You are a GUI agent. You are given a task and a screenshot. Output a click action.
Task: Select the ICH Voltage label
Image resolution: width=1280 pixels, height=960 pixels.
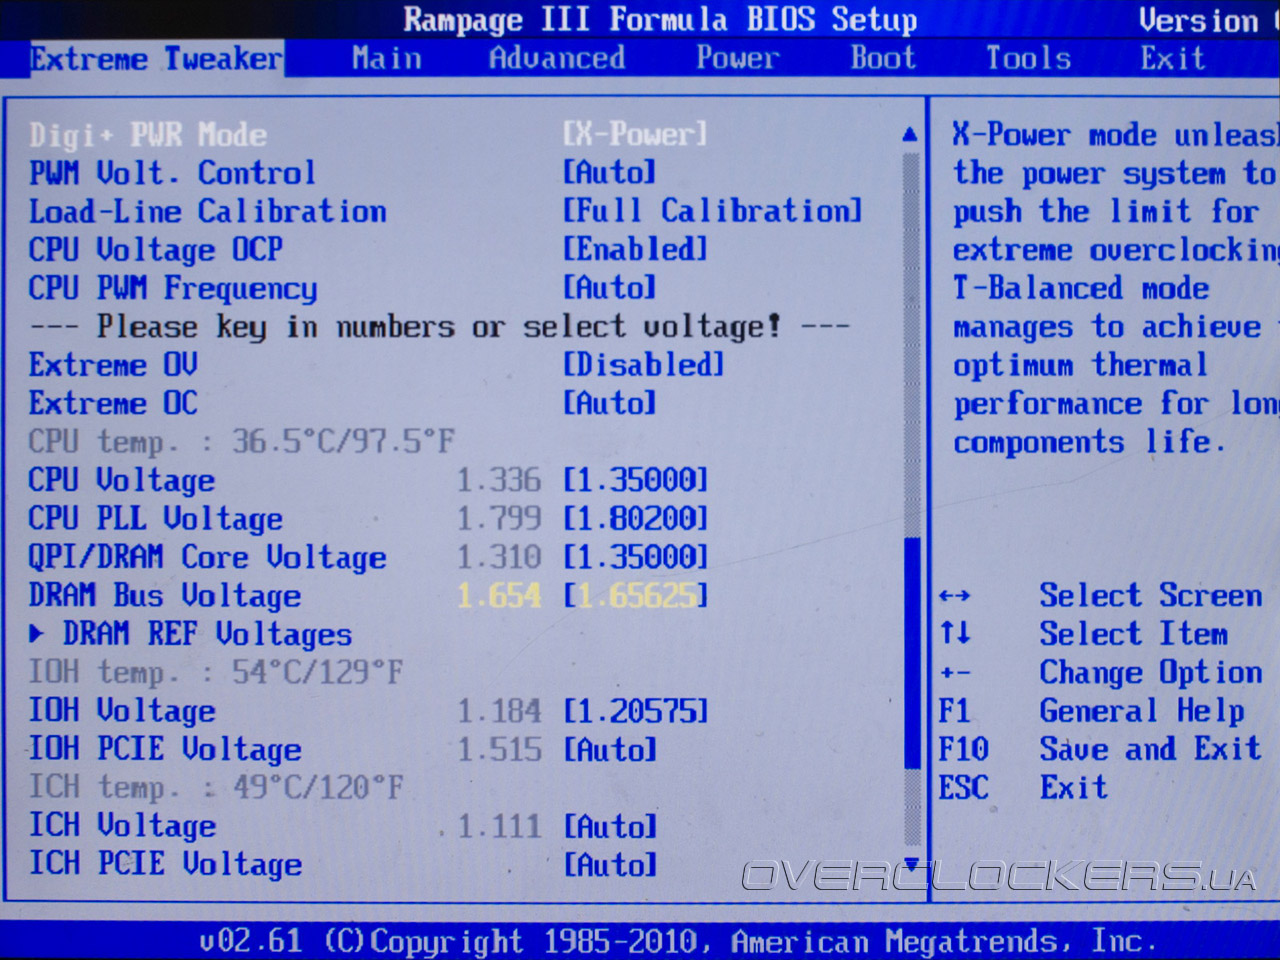(x=122, y=827)
